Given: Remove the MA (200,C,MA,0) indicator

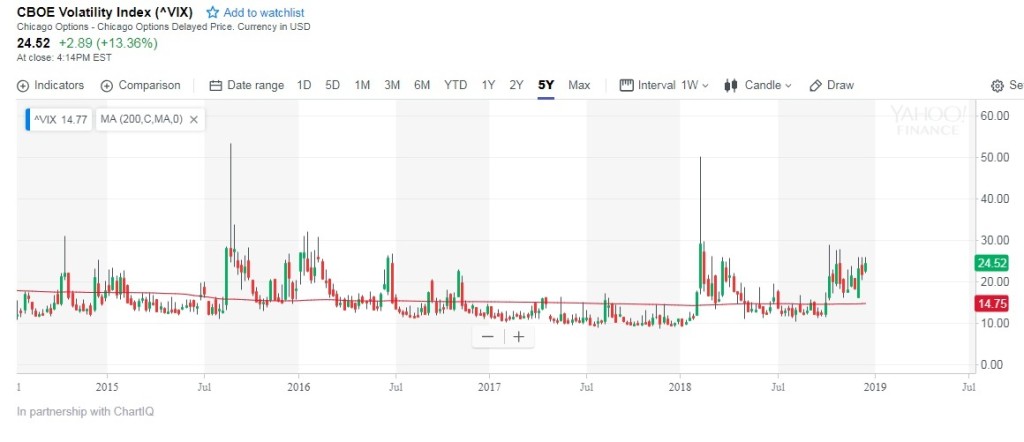Looking at the screenshot, I should pos(193,119).
